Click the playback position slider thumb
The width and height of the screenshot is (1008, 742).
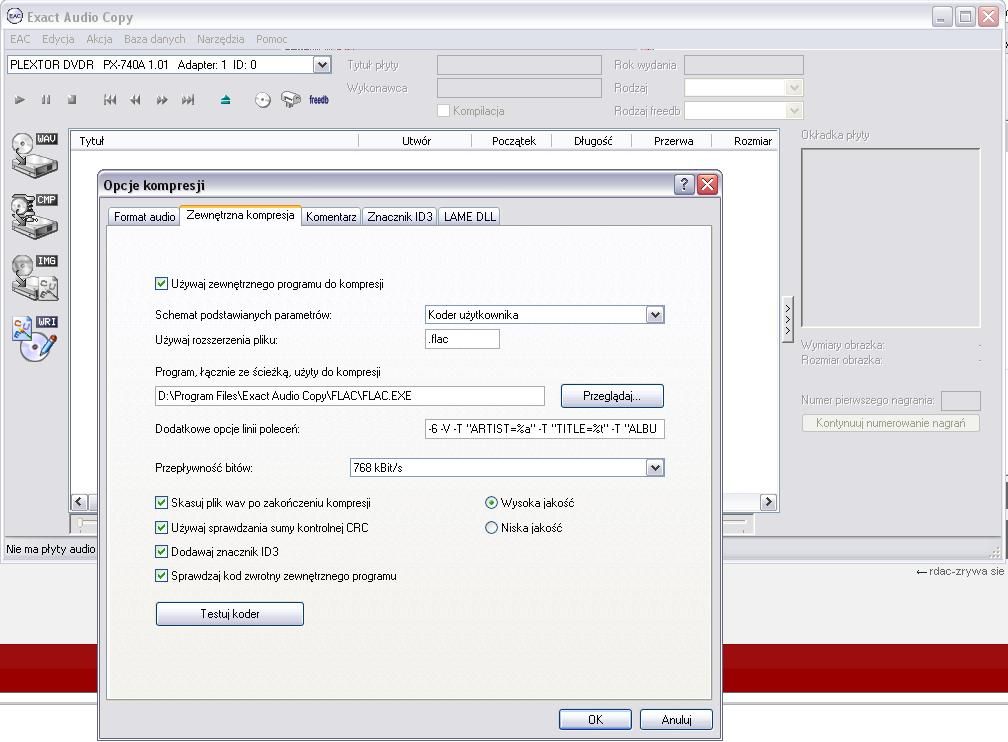click(81, 524)
